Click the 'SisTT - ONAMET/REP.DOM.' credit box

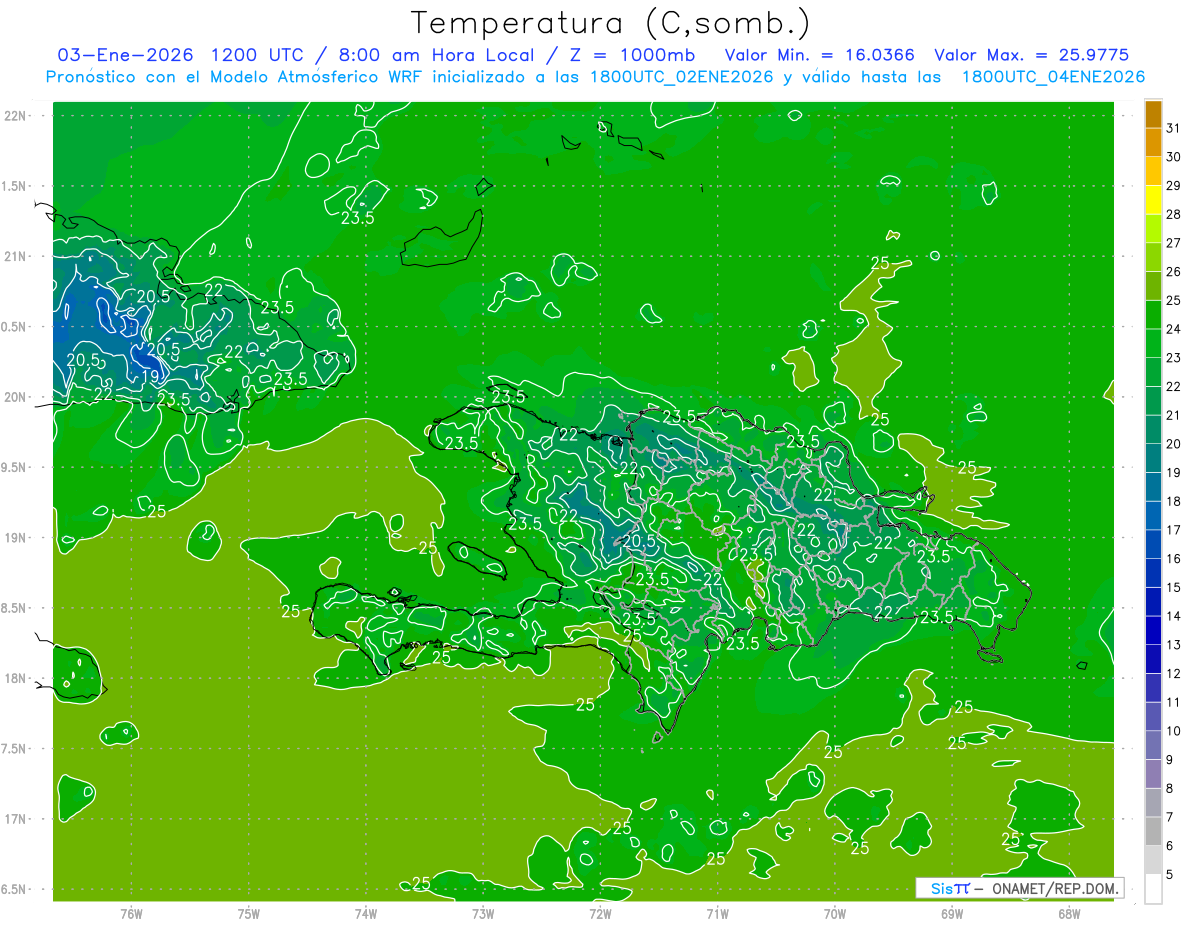click(x=1020, y=888)
